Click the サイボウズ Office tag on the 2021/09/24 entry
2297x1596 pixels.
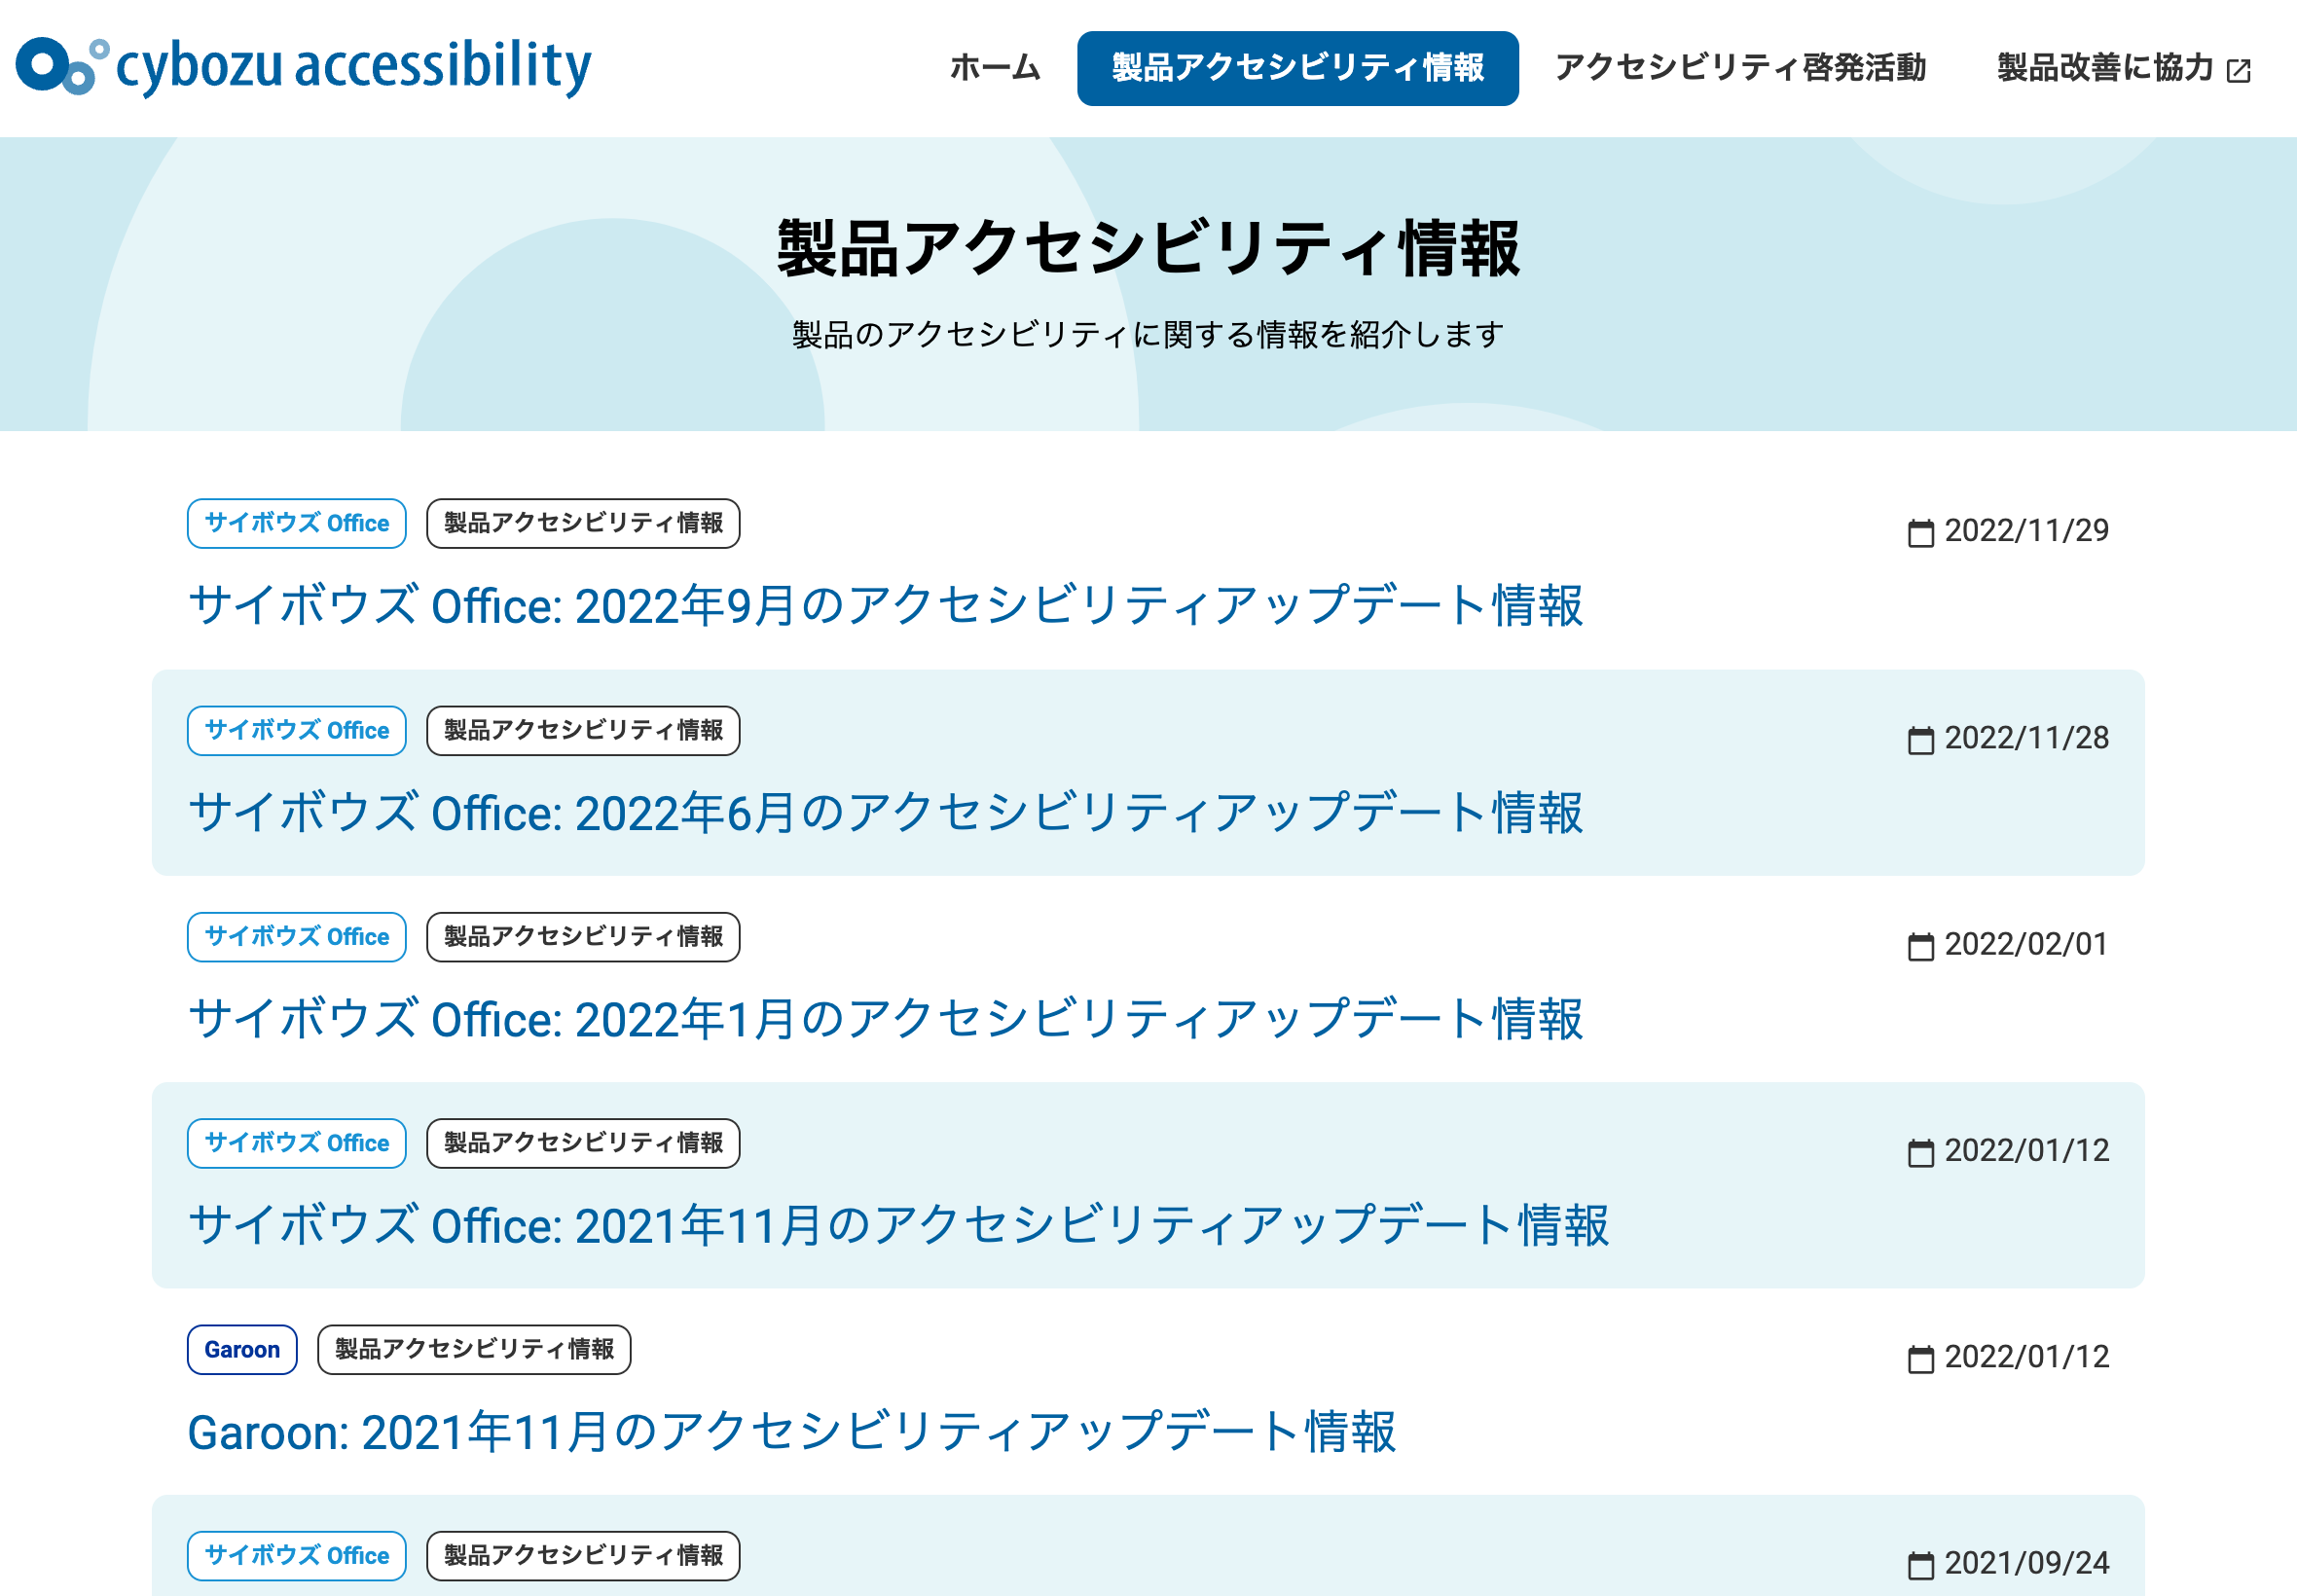tap(297, 1555)
